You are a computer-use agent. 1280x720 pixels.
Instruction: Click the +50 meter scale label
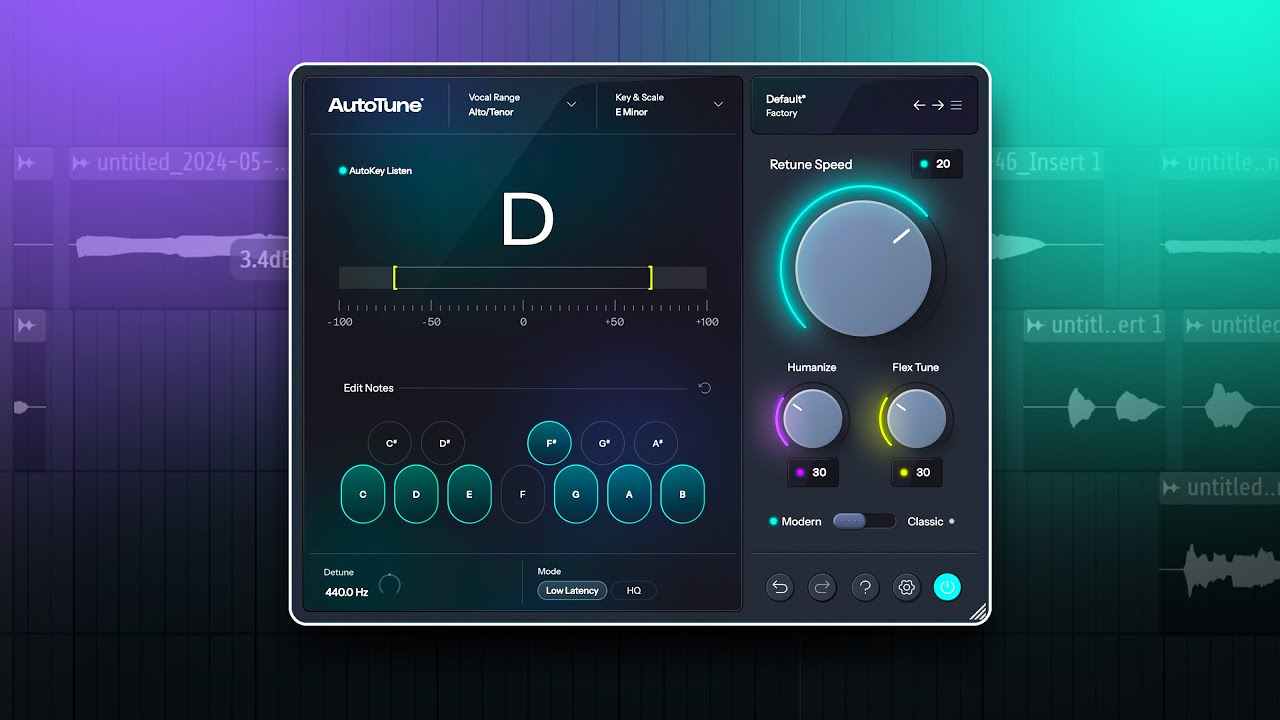pyautogui.click(x=614, y=322)
